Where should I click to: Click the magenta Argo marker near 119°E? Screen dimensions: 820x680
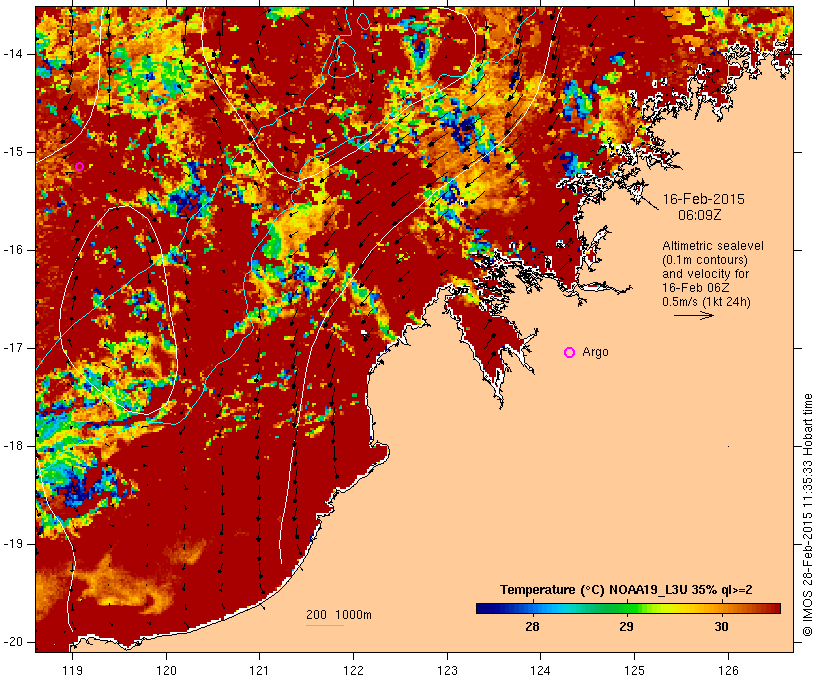79,167
